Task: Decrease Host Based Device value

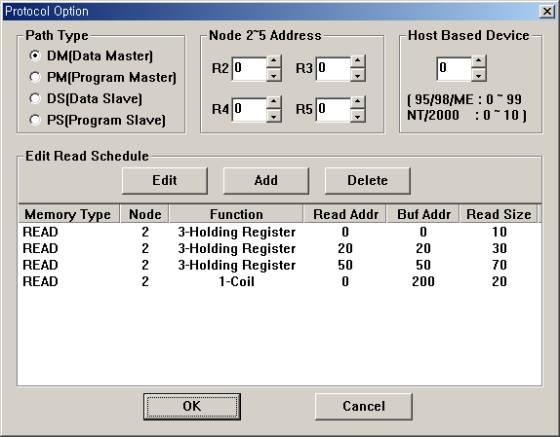Action: tap(479, 75)
